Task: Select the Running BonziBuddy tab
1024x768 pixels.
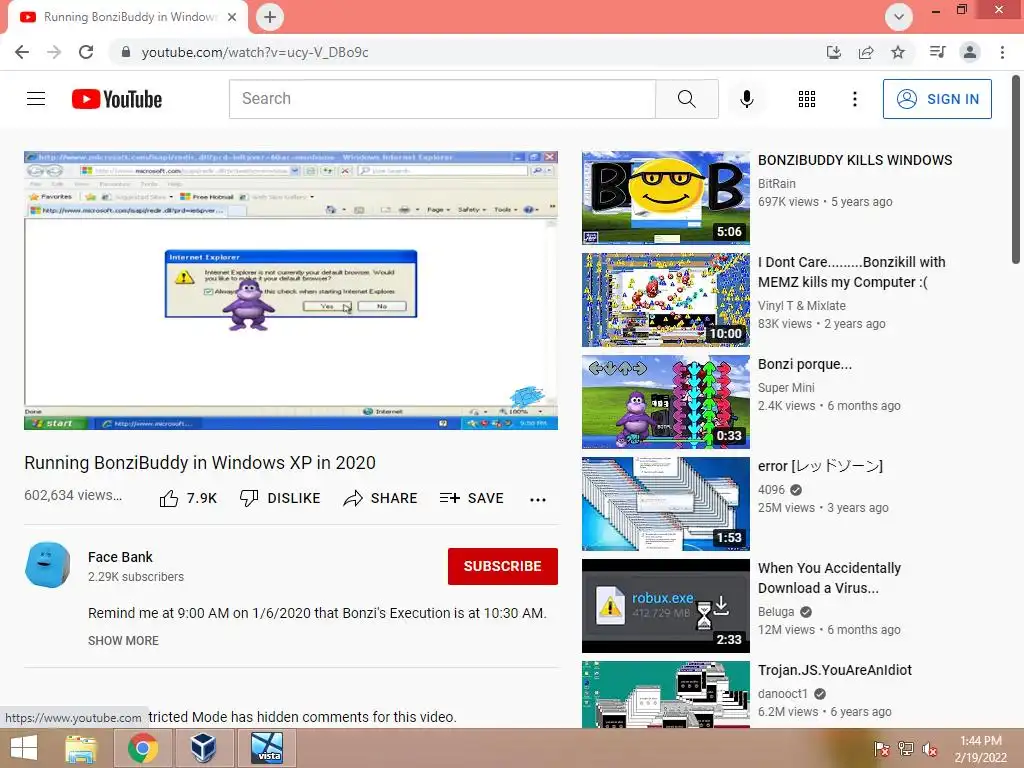Action: (x=128, y=17)
